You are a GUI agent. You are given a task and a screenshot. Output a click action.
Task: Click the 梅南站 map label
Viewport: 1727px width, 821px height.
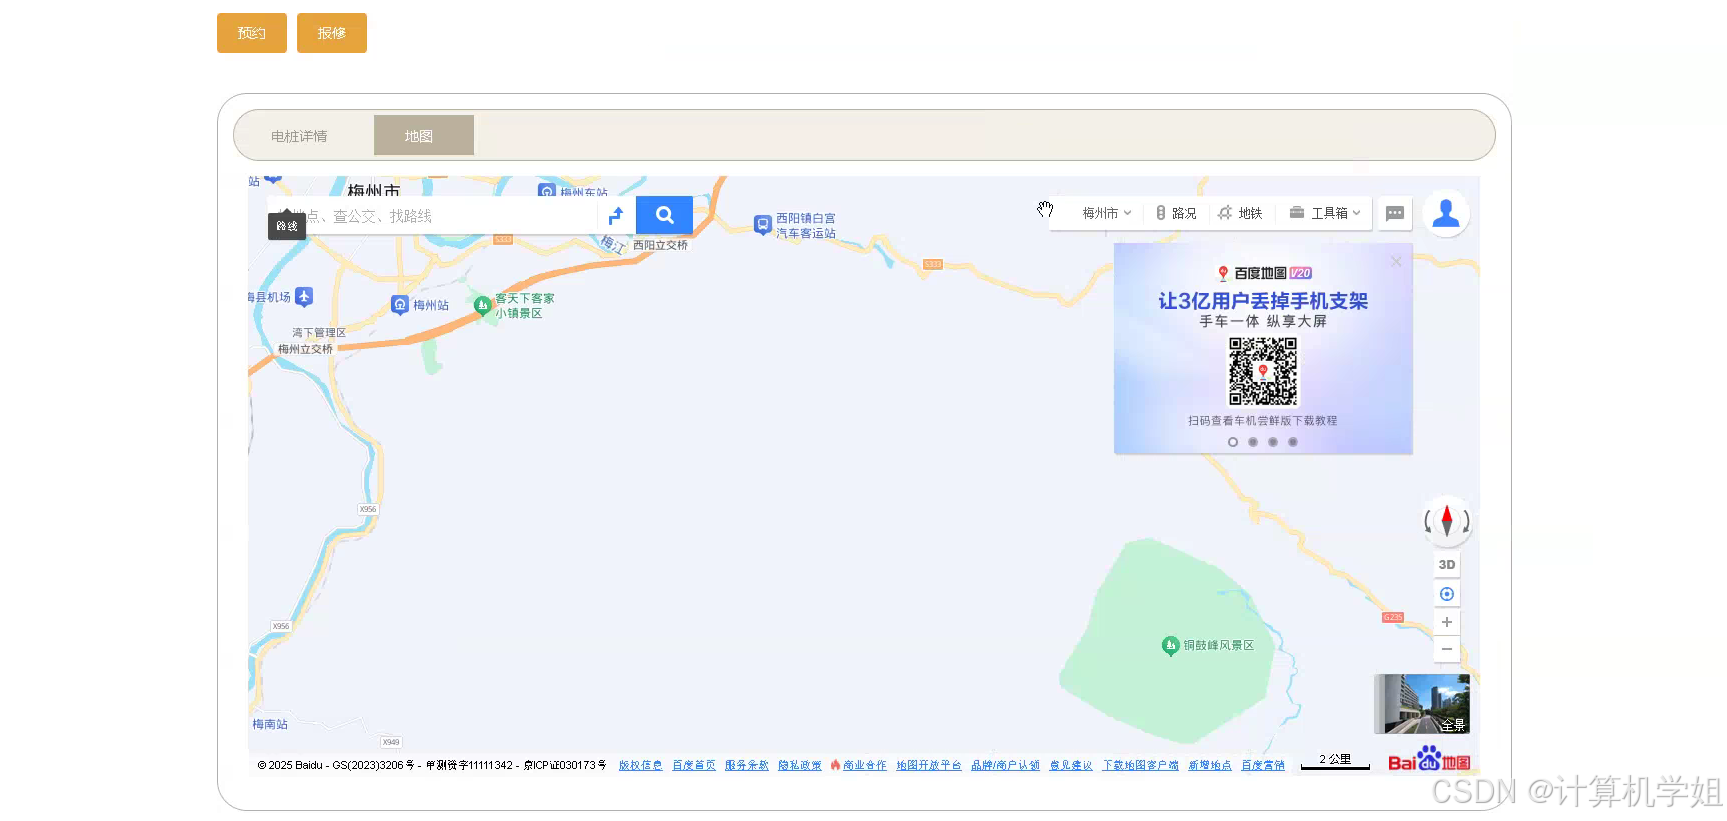pos(270,724)
